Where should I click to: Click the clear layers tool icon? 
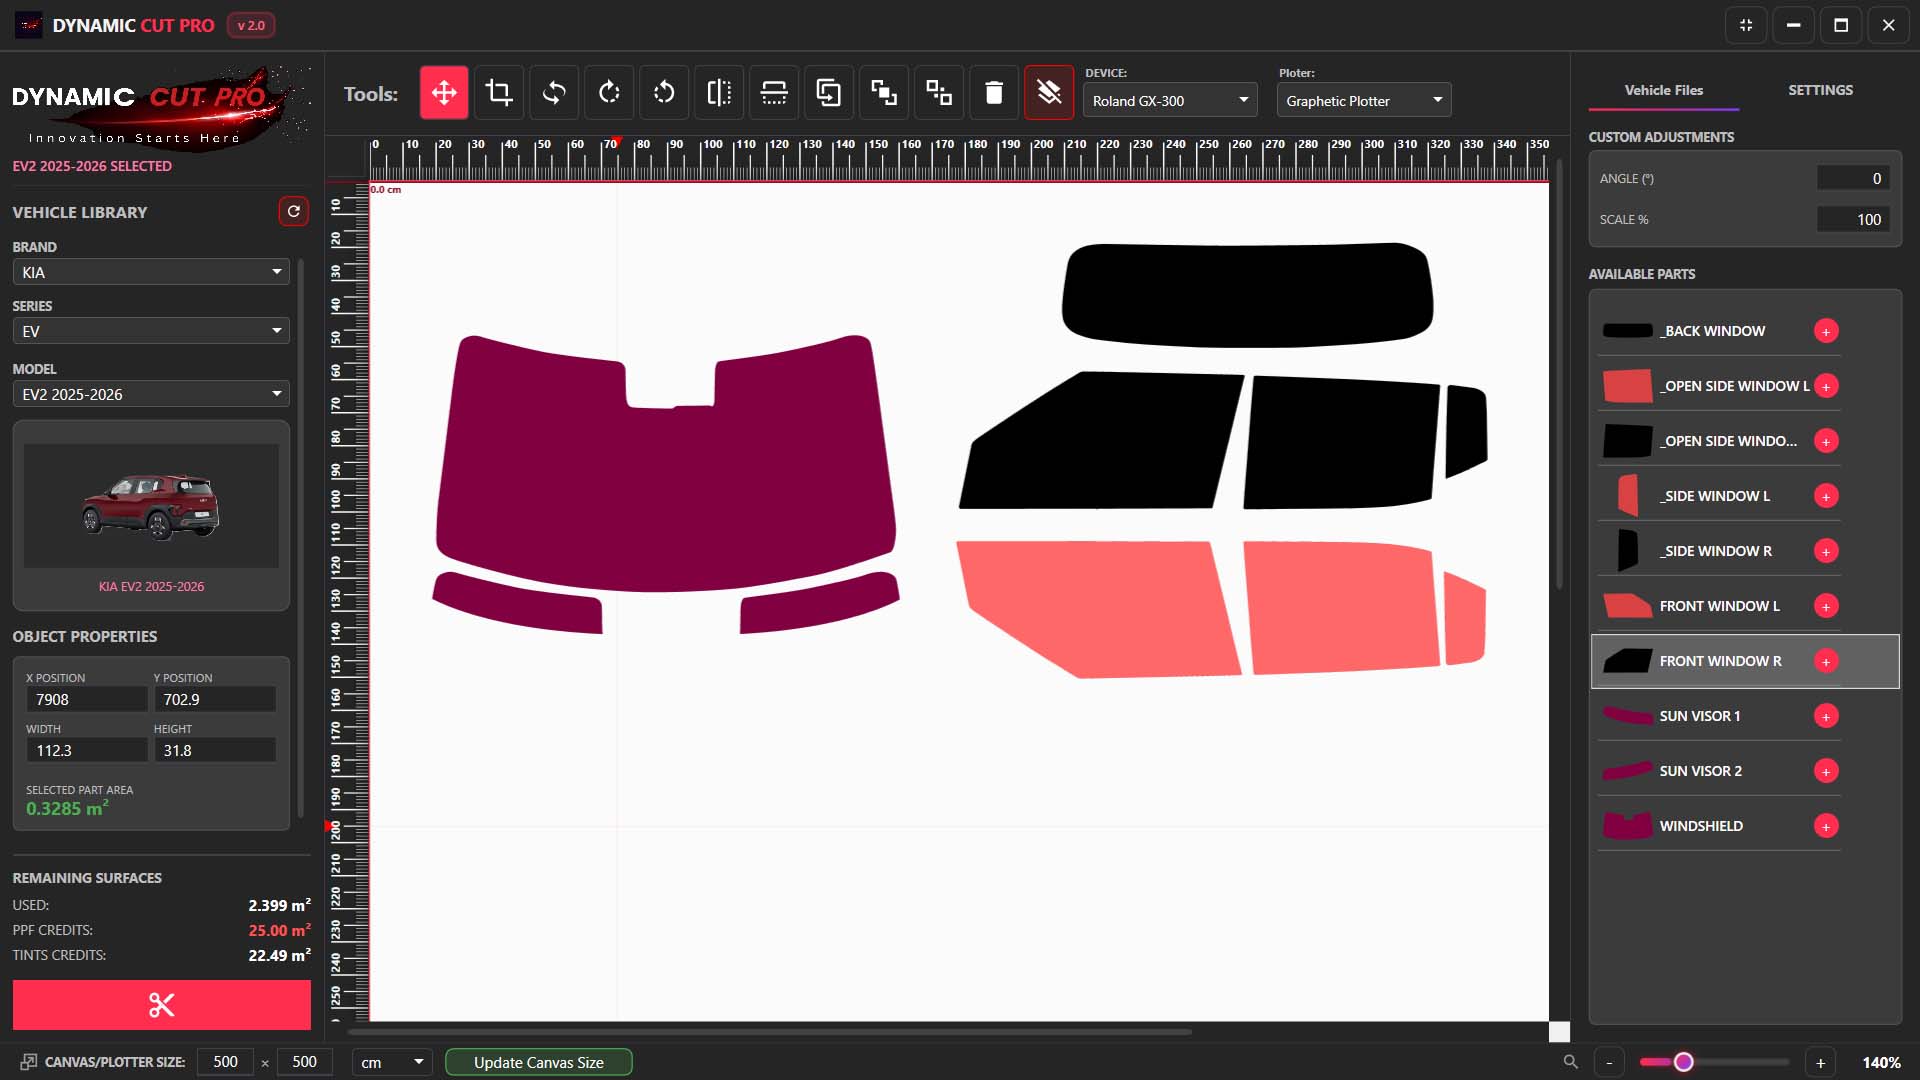(x=1049, y=93)
